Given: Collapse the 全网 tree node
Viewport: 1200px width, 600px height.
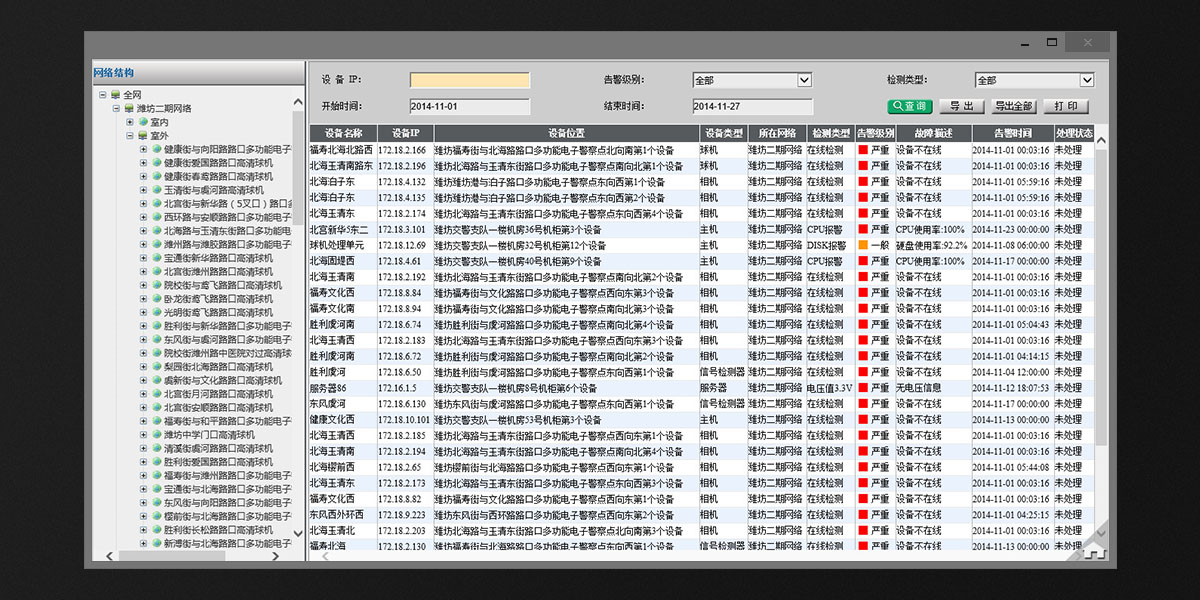Looking at the screenshot, I should pos(102,95).
